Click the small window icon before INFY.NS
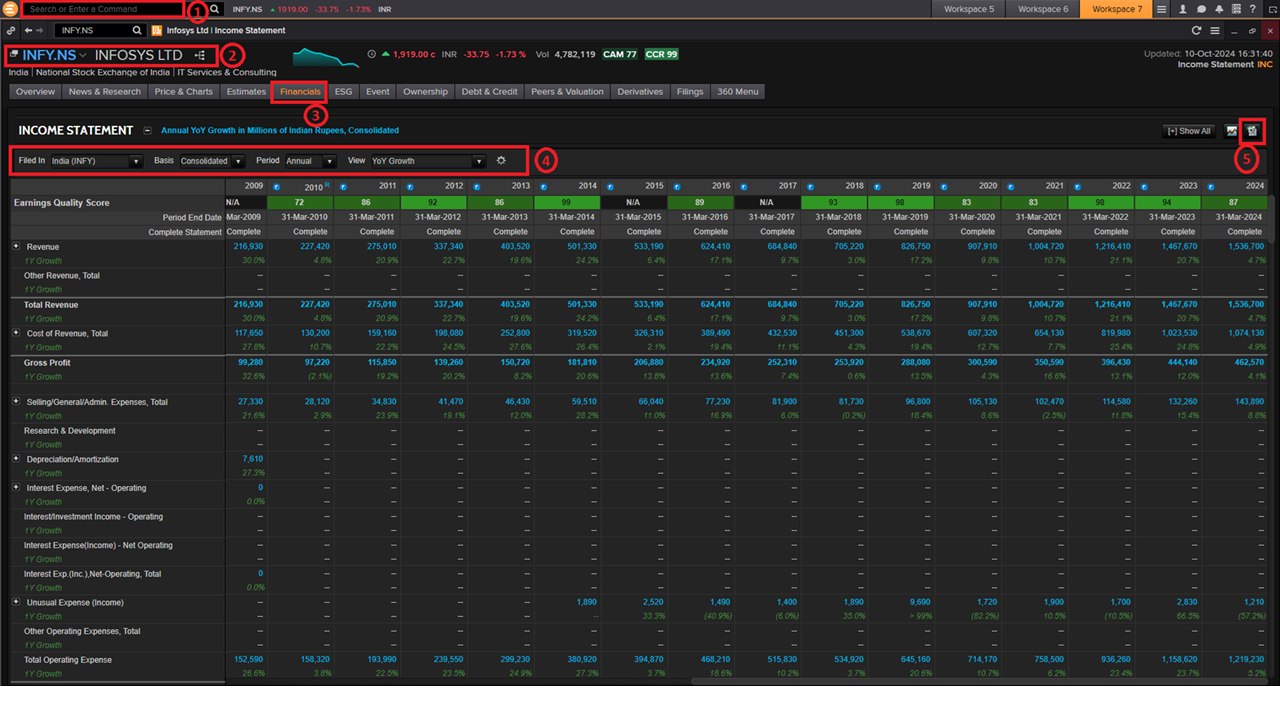This screenshot has width=1280, height=720. [x=14, y=55]
